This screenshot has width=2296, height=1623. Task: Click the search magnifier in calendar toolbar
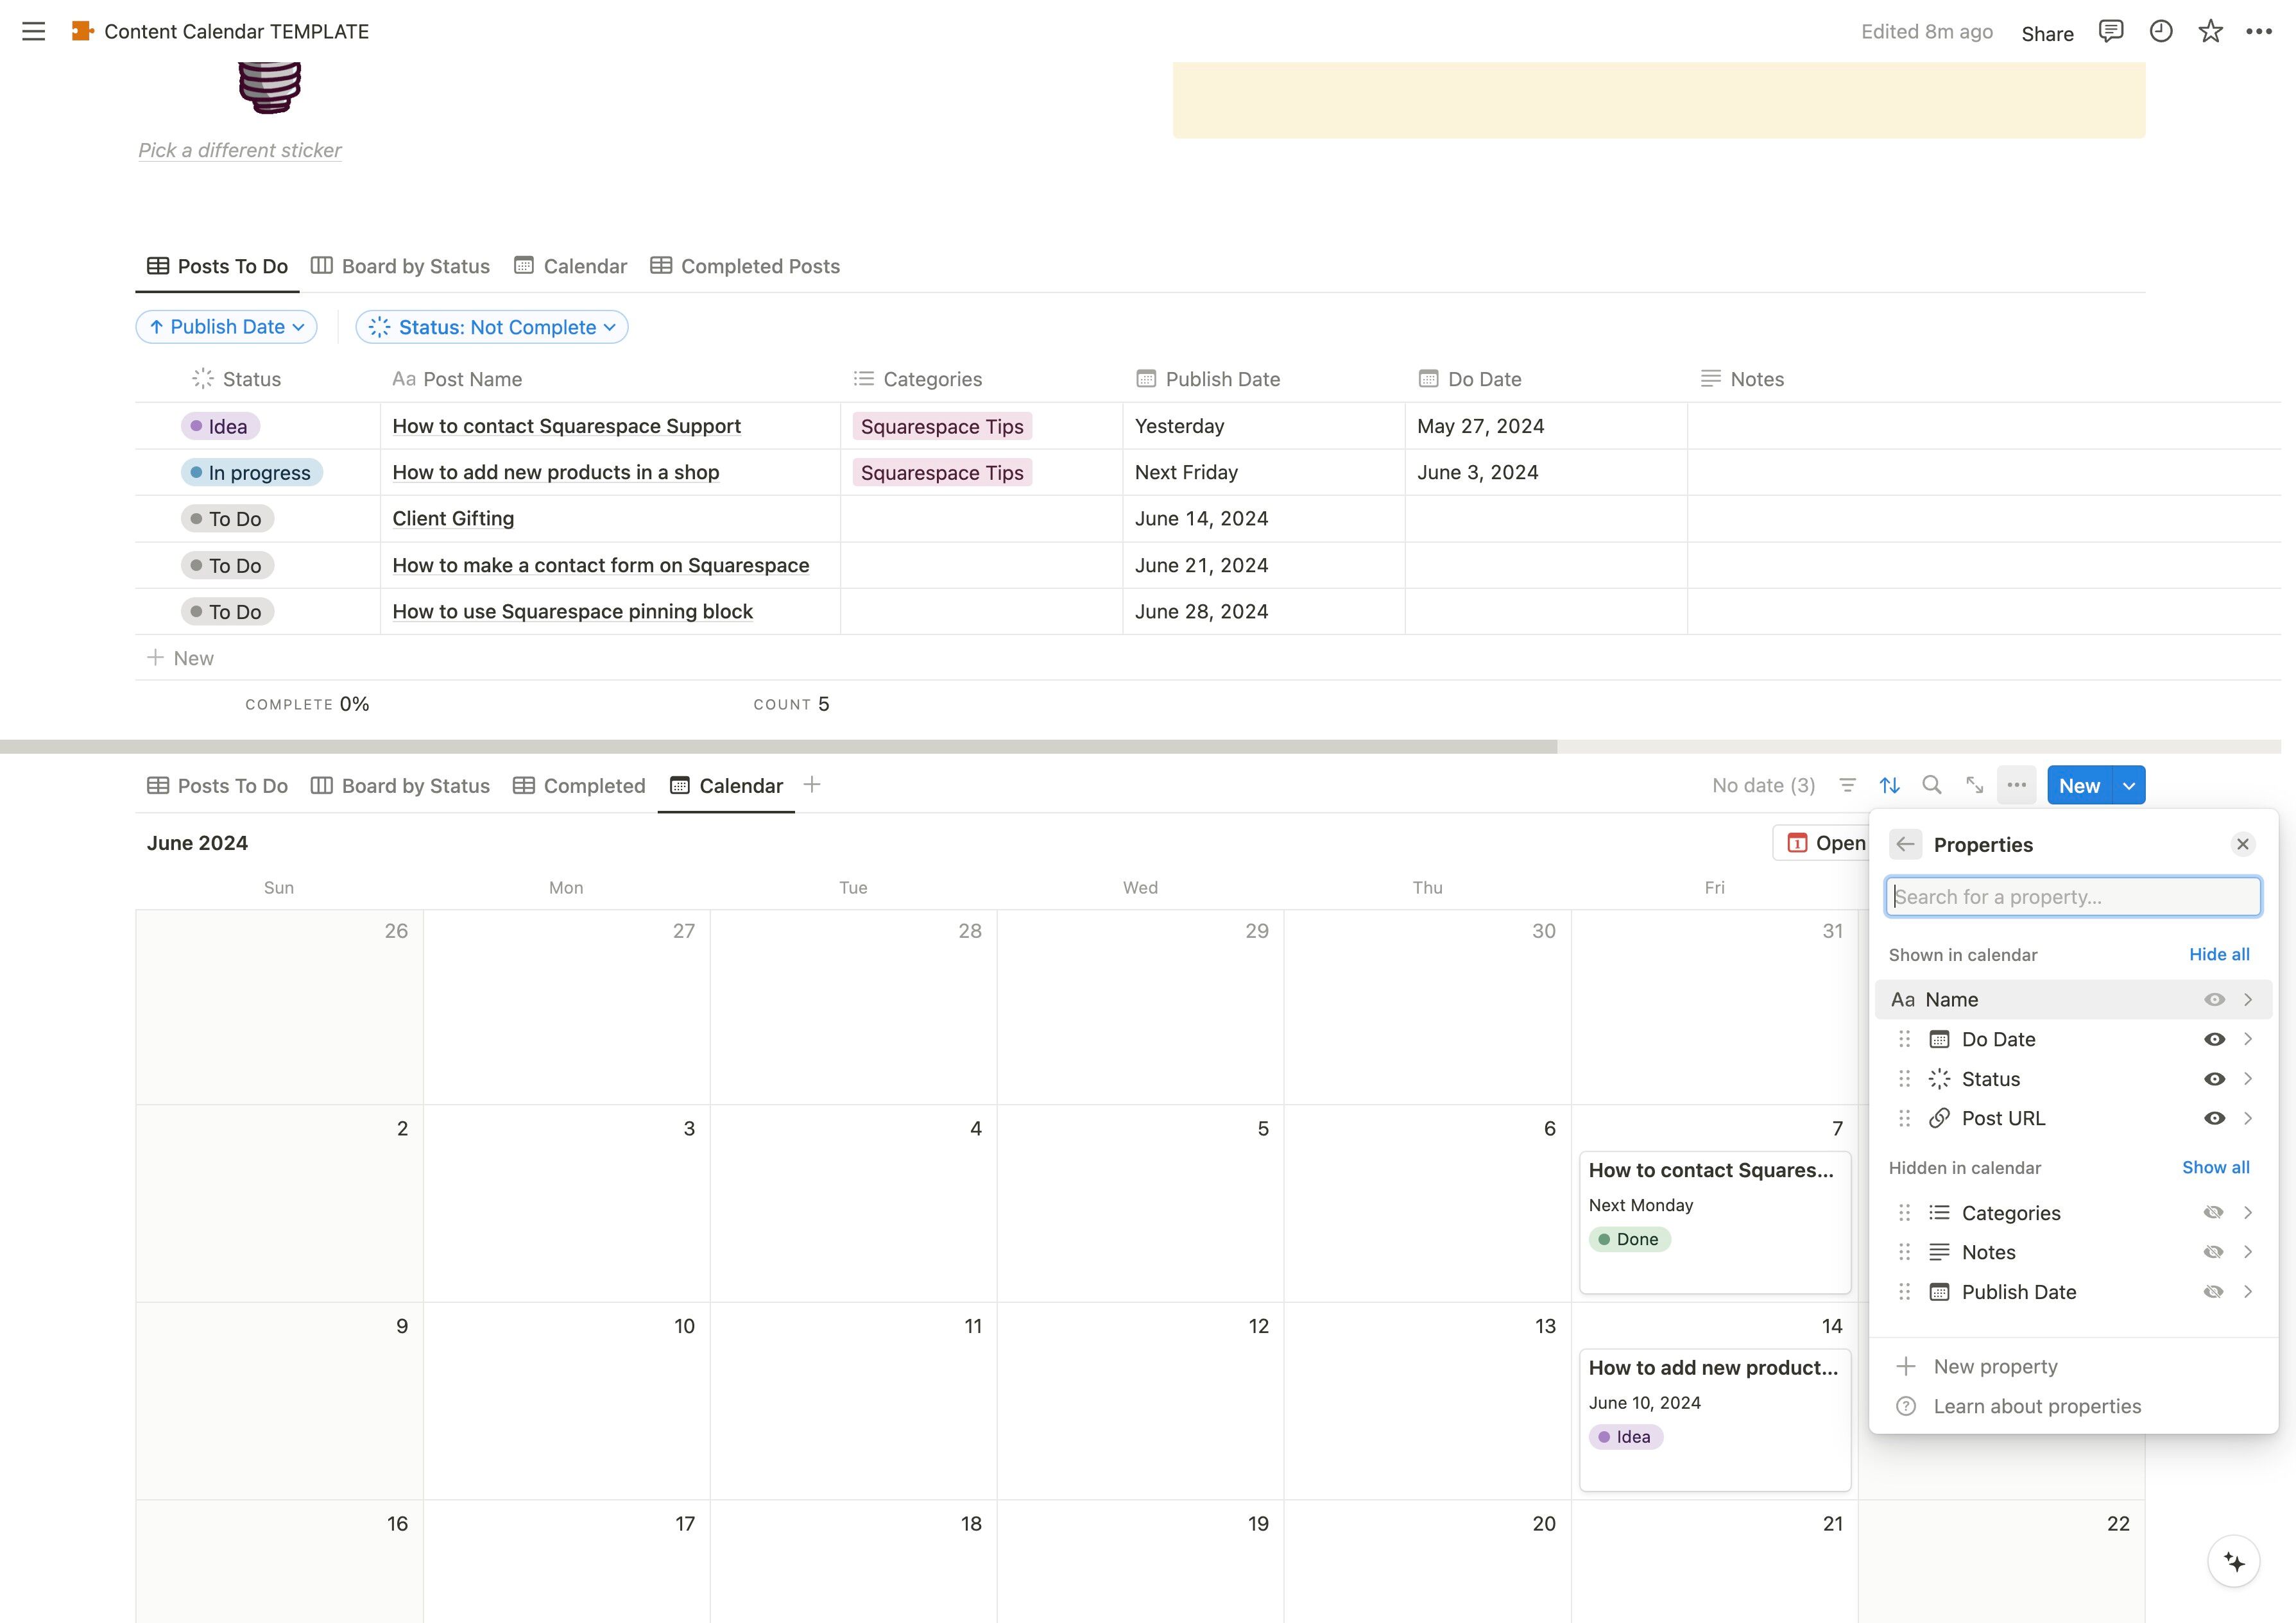tap(1932, 786)
